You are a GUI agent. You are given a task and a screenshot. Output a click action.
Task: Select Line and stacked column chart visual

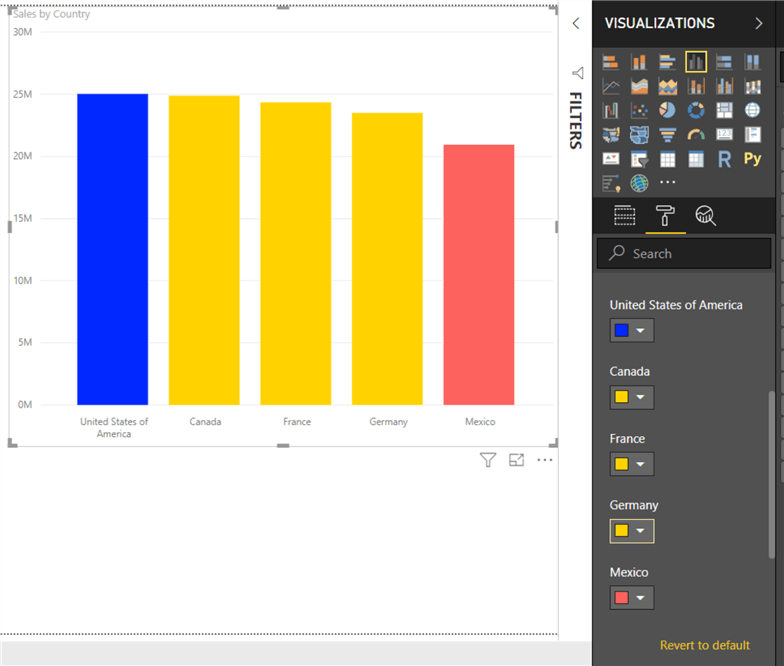[x=696, y=86]
